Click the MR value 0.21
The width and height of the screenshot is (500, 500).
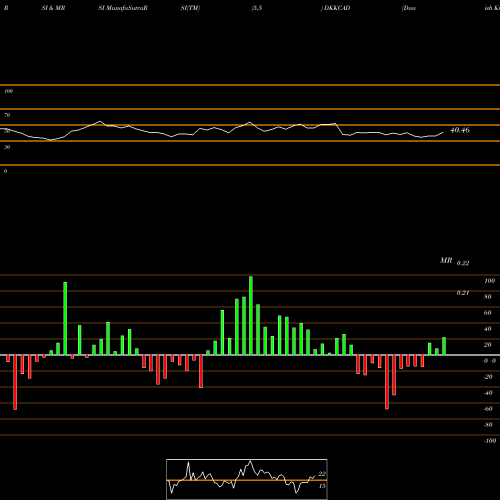coord(463,293)
